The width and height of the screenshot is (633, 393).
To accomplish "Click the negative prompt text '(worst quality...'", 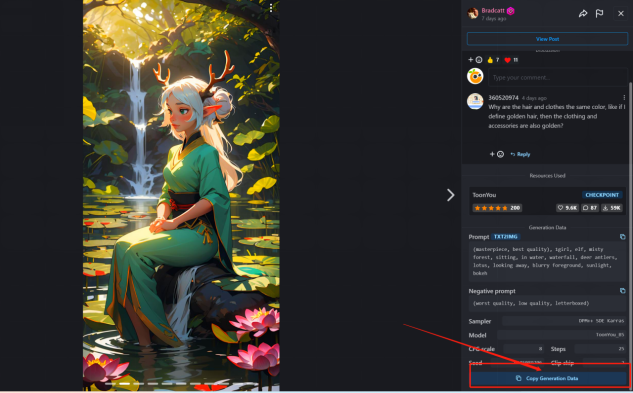I will pyautogui.click(x=547, y=303).
